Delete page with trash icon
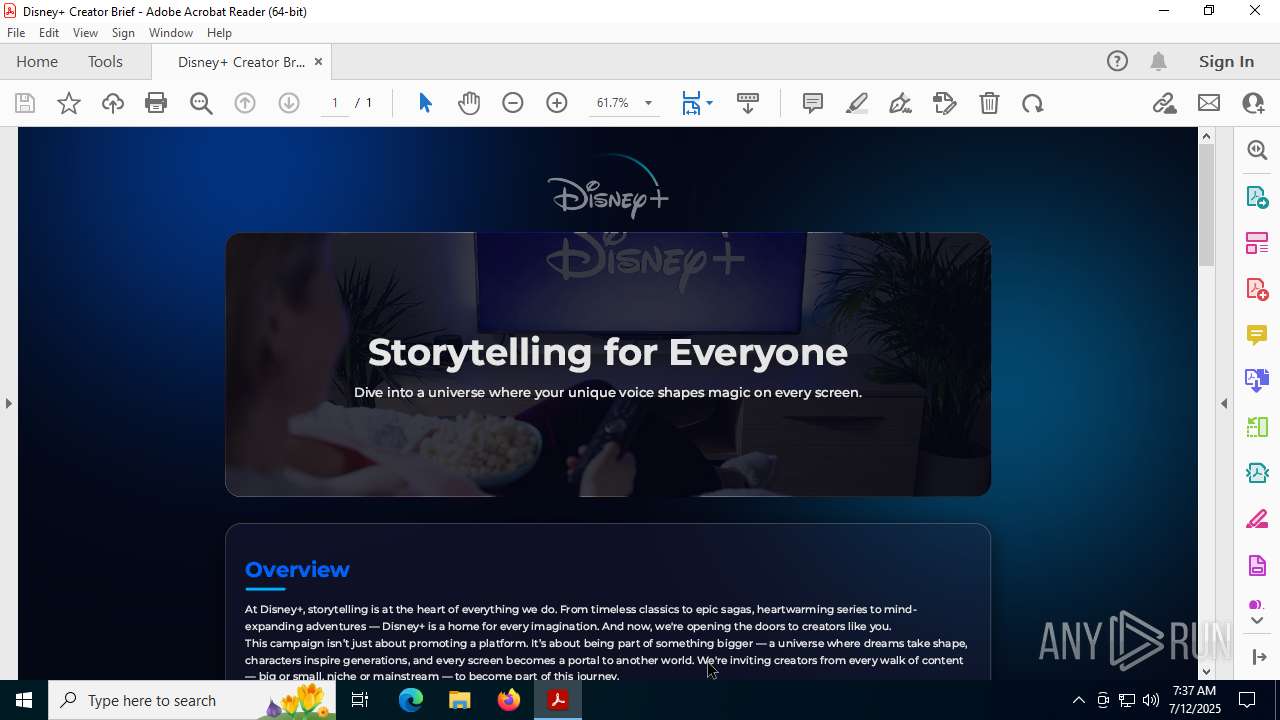Screen dimensions: 1280x720 (x=989, y=103)
